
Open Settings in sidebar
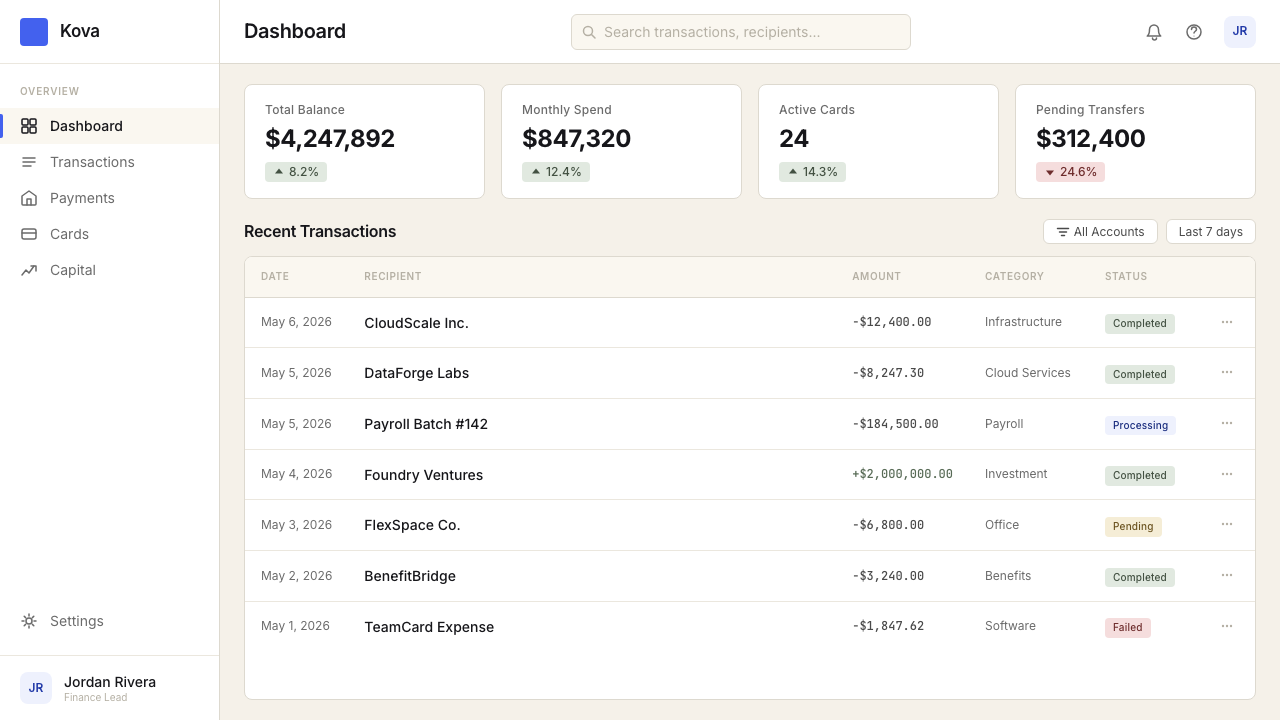point(110,621)
